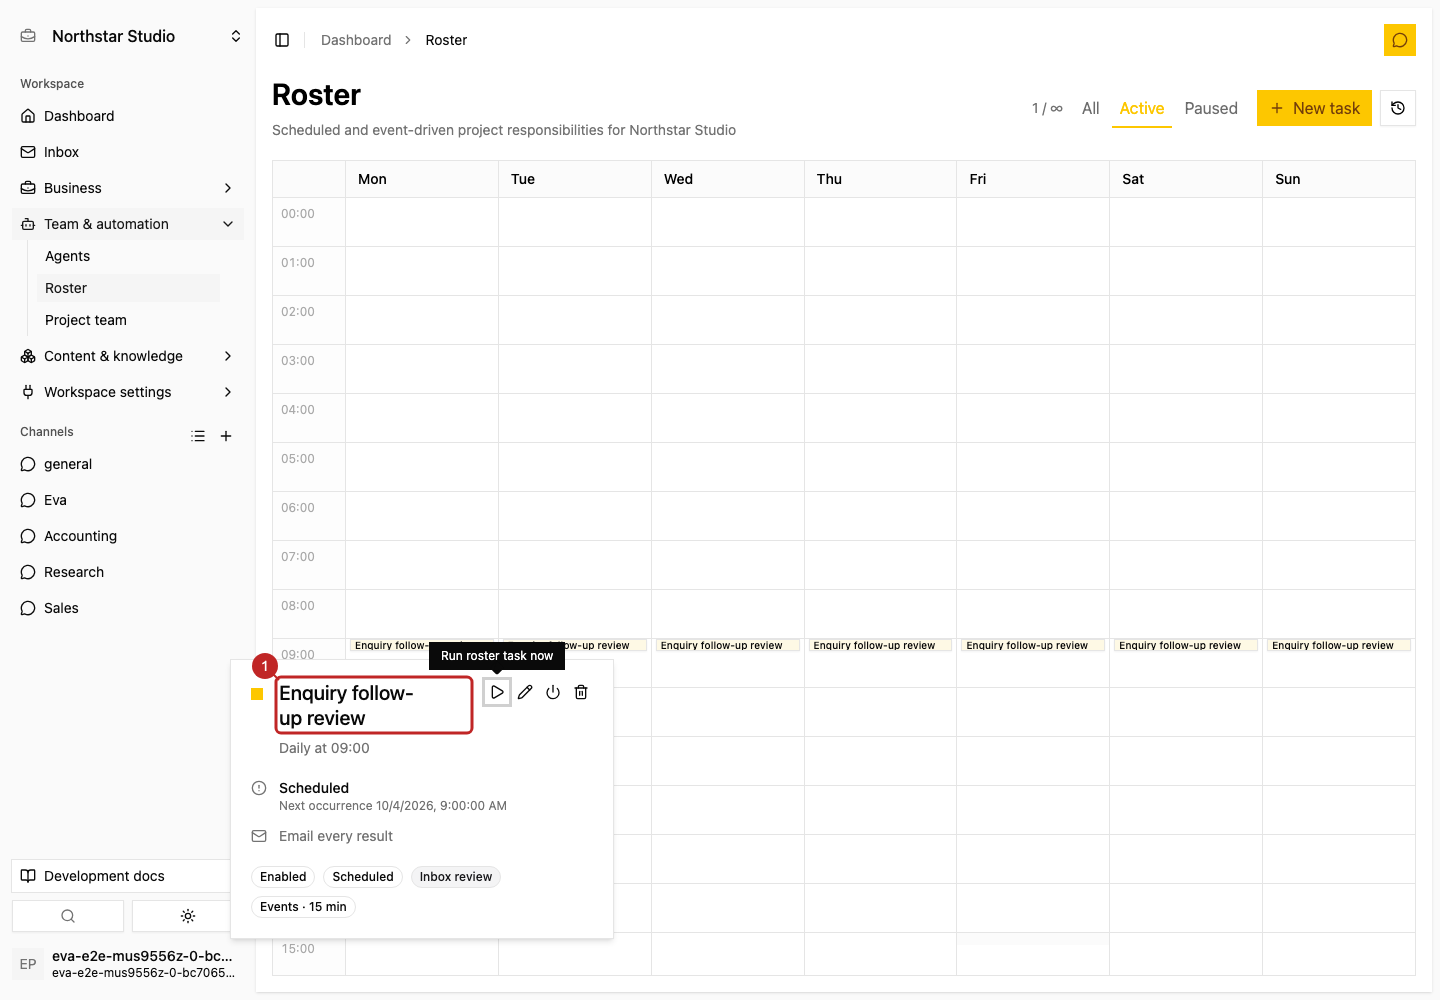The width and height of the screenshot is (1440, 1000).
Task: Select Agents in the sidebar
Action: coord(128,256)
